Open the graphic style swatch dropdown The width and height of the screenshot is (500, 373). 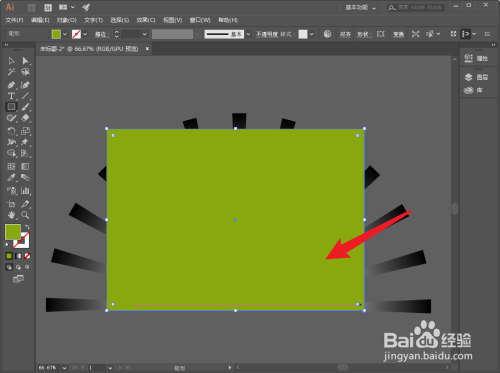click(312, 34)
